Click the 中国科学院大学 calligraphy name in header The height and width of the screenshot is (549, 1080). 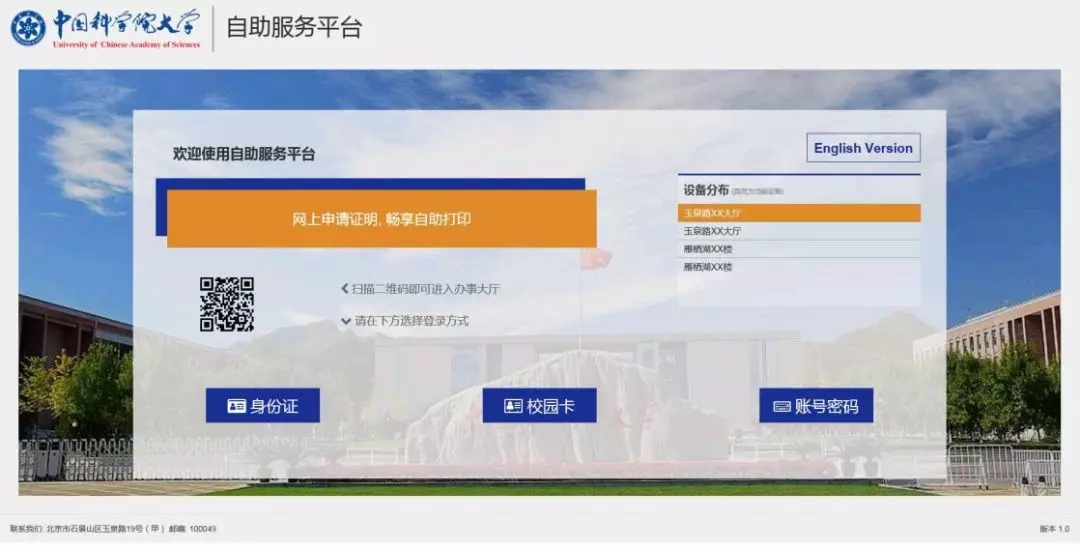[125, 24]
